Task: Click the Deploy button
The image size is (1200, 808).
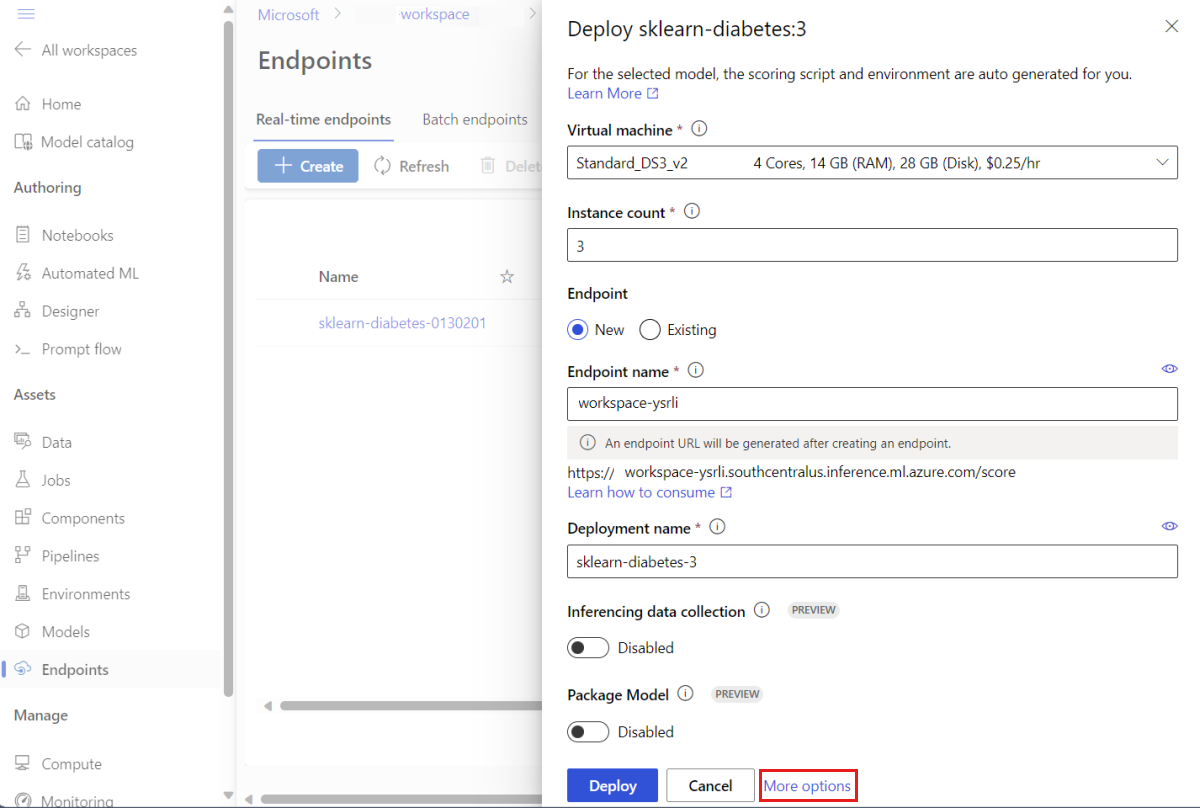Action: pos(612,786)
